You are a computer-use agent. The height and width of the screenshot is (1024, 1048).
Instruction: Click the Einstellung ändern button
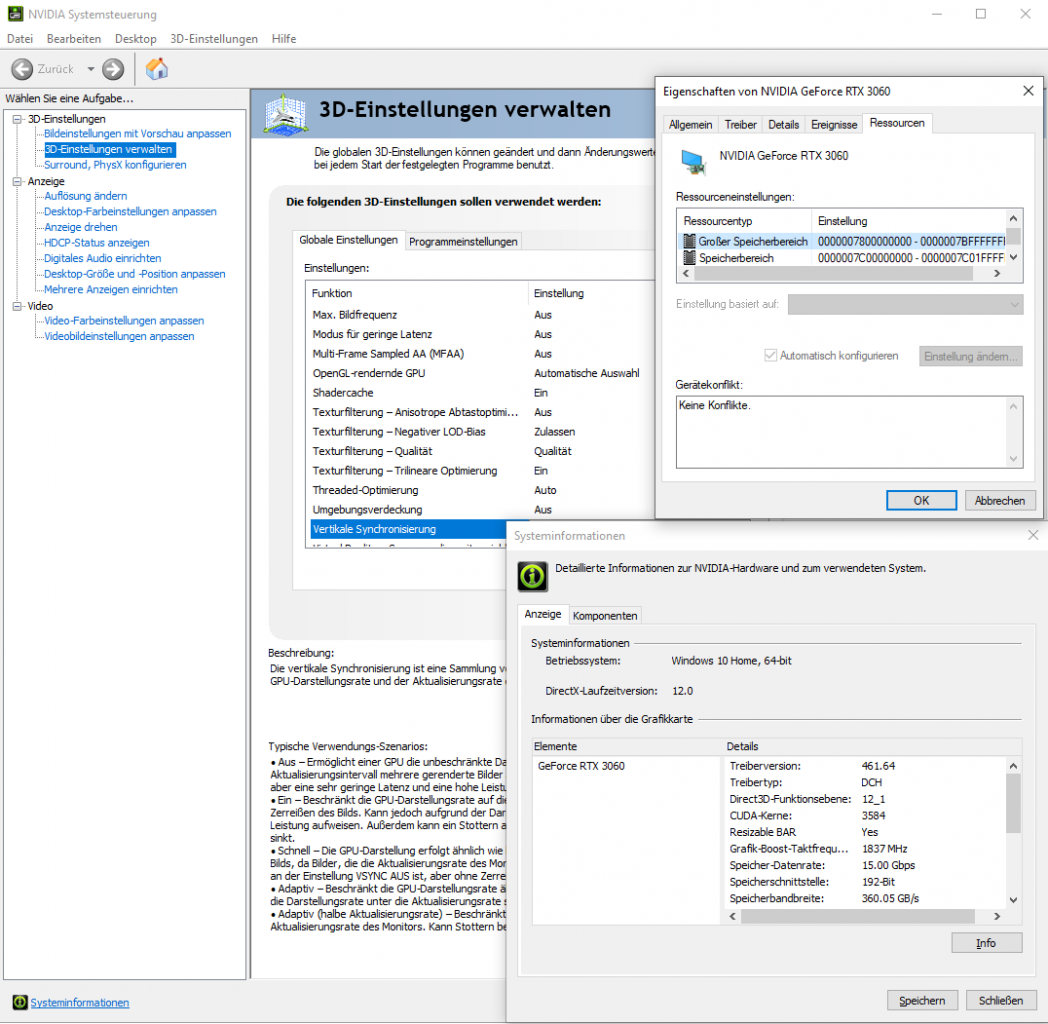(970, 356)
